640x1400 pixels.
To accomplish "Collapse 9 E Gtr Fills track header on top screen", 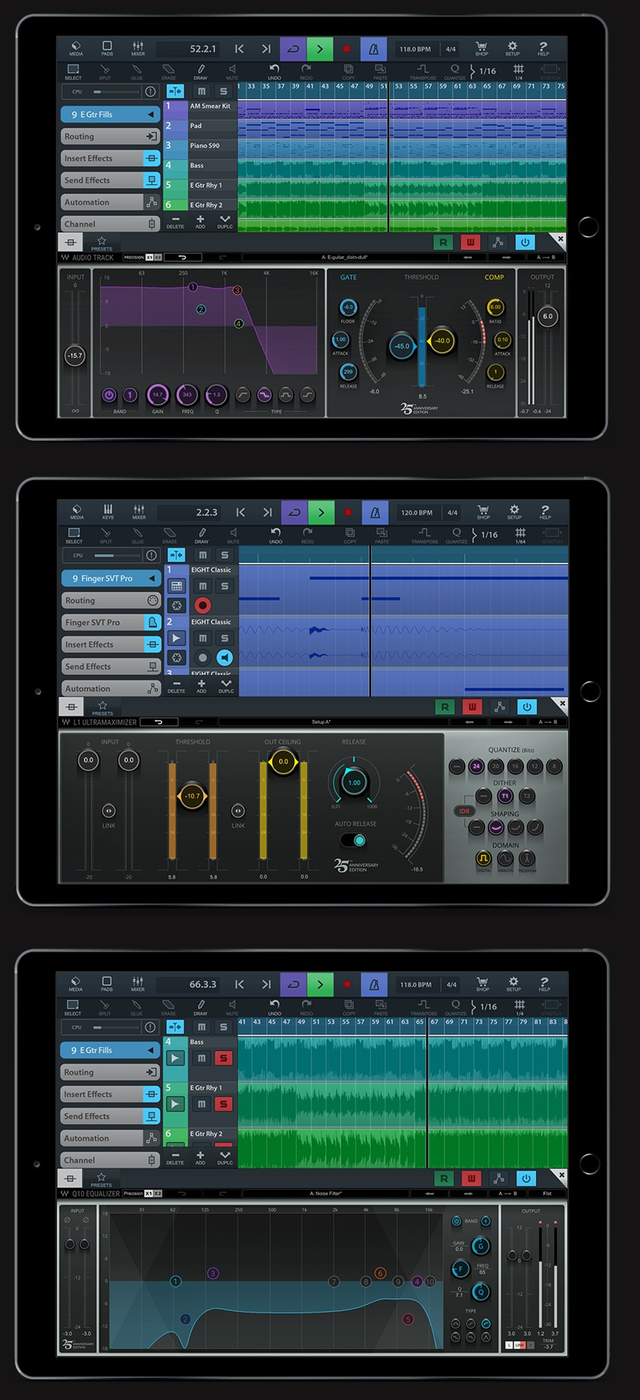I will click(110, 114).
